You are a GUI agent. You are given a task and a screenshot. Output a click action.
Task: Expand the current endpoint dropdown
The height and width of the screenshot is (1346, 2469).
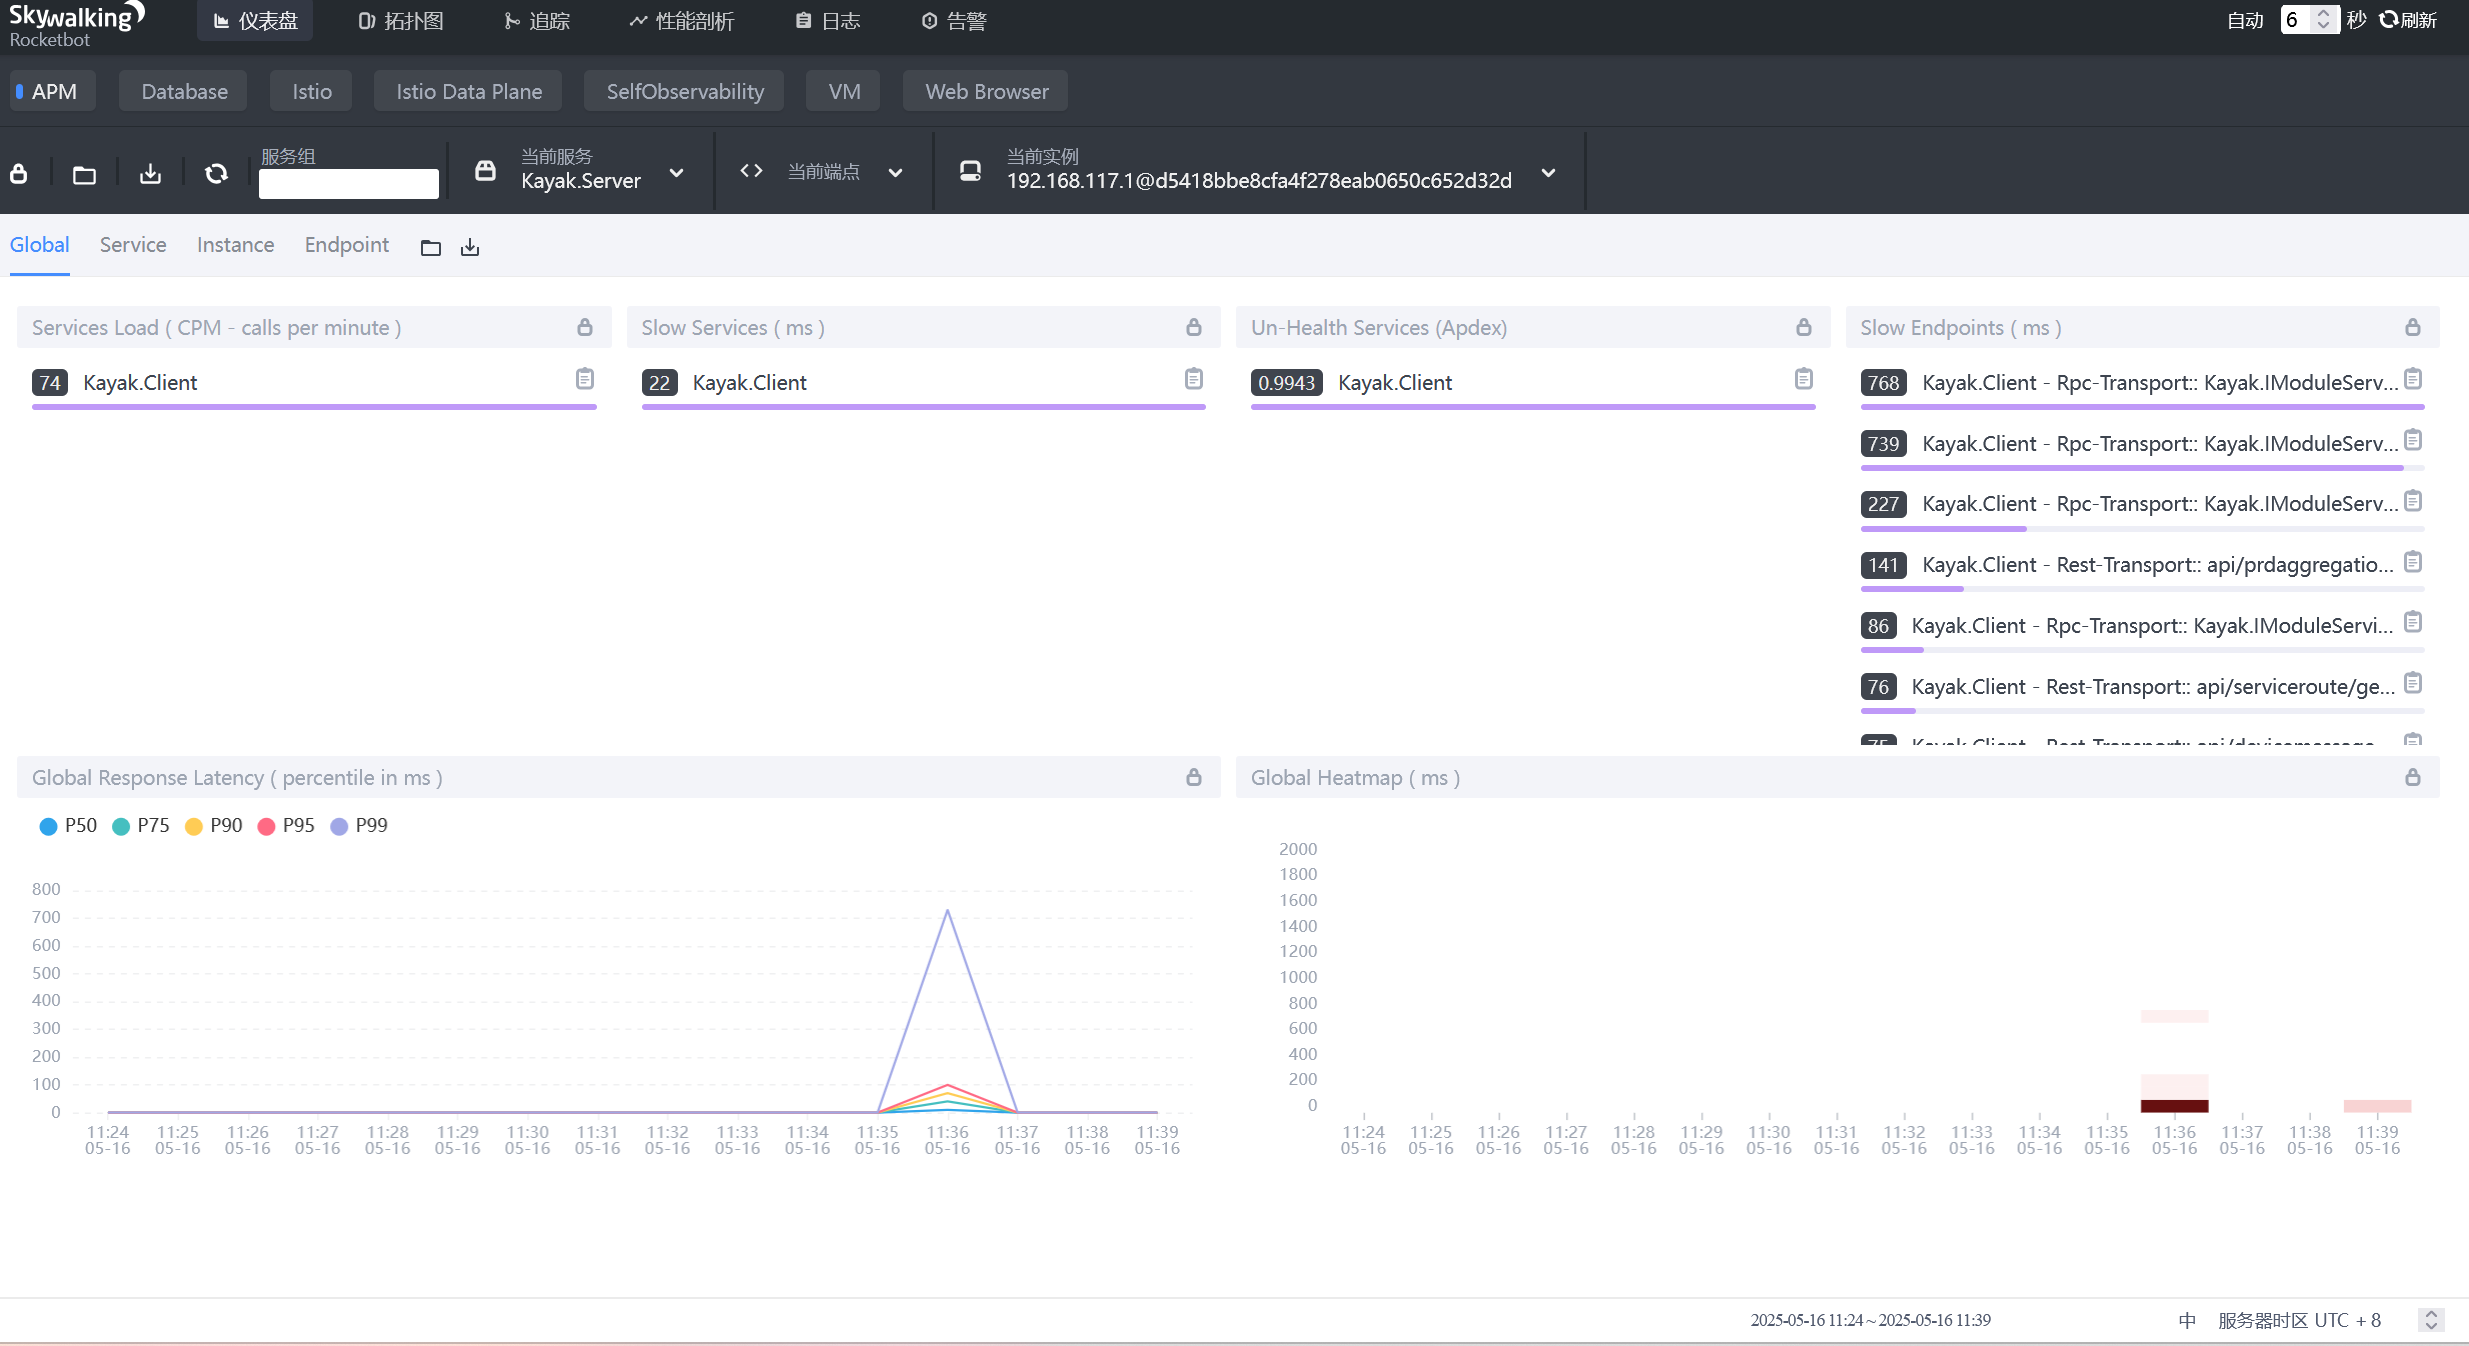pyautogui.click(x=895, y=173)
